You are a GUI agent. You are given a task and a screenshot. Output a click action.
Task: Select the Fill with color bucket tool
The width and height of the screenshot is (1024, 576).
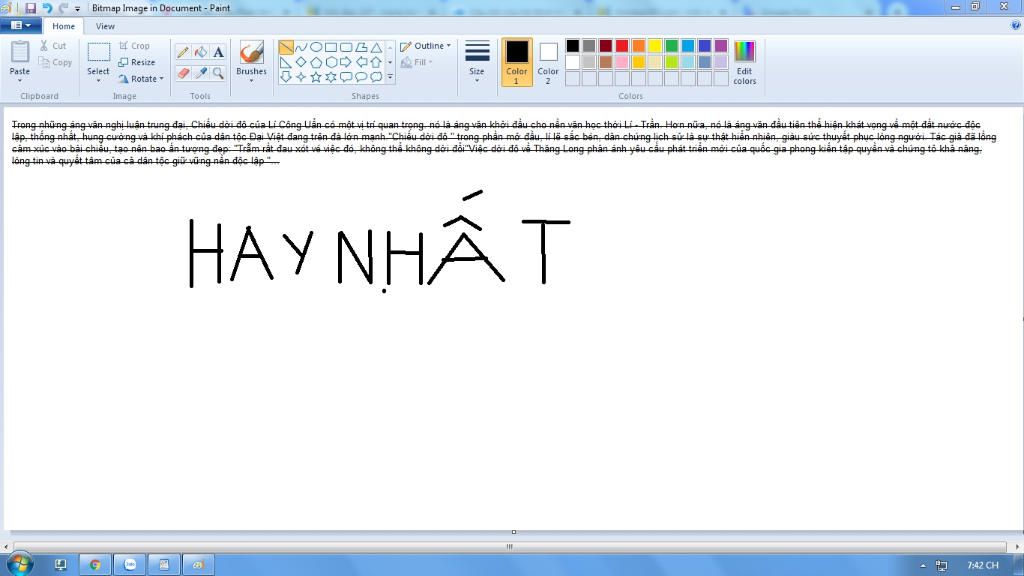[x=200, y=52]
